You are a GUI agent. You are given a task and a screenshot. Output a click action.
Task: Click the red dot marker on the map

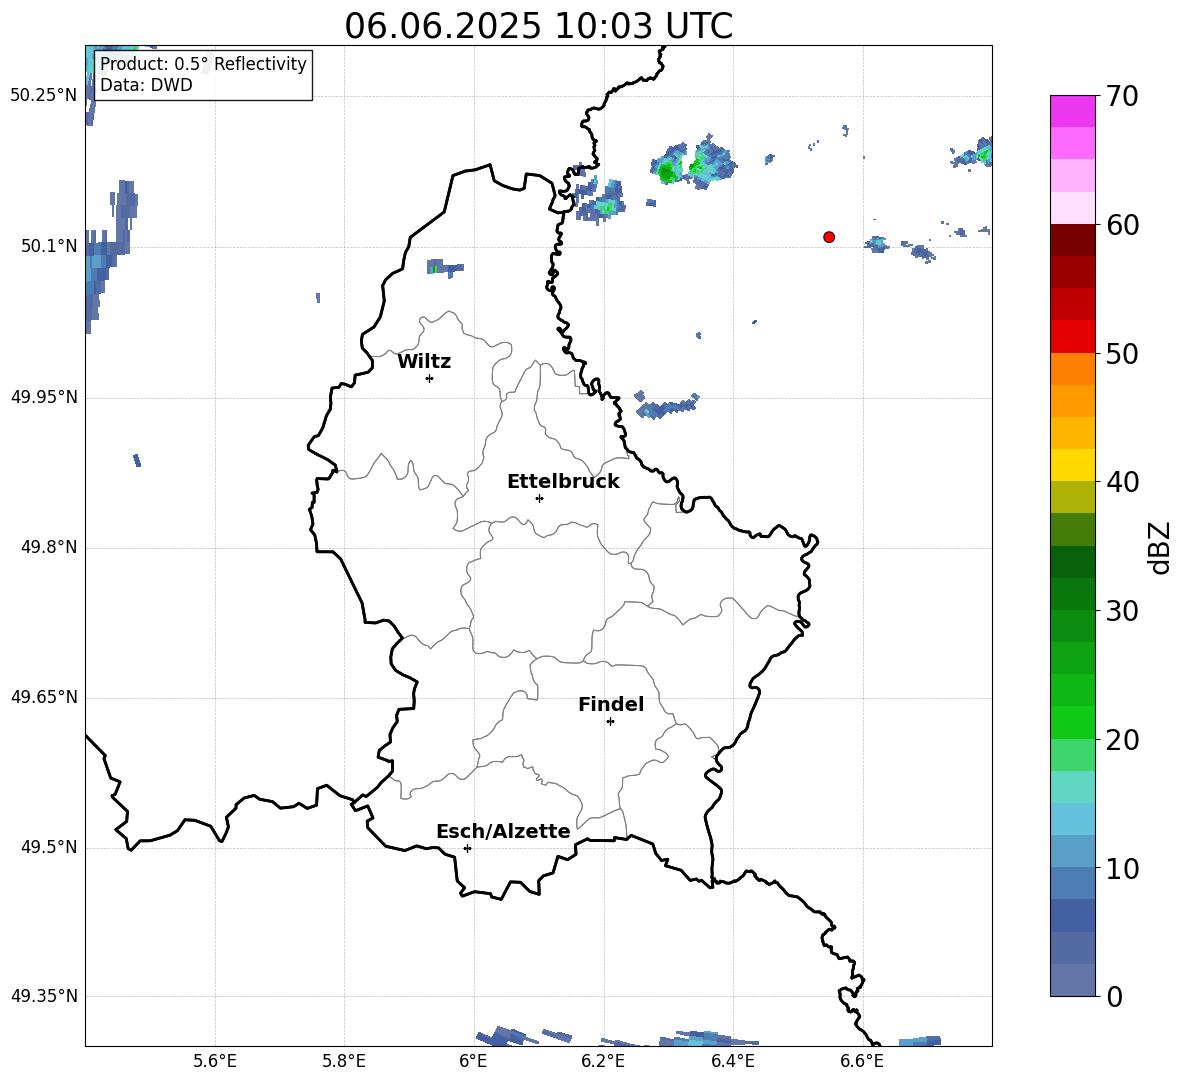(829, 237)
